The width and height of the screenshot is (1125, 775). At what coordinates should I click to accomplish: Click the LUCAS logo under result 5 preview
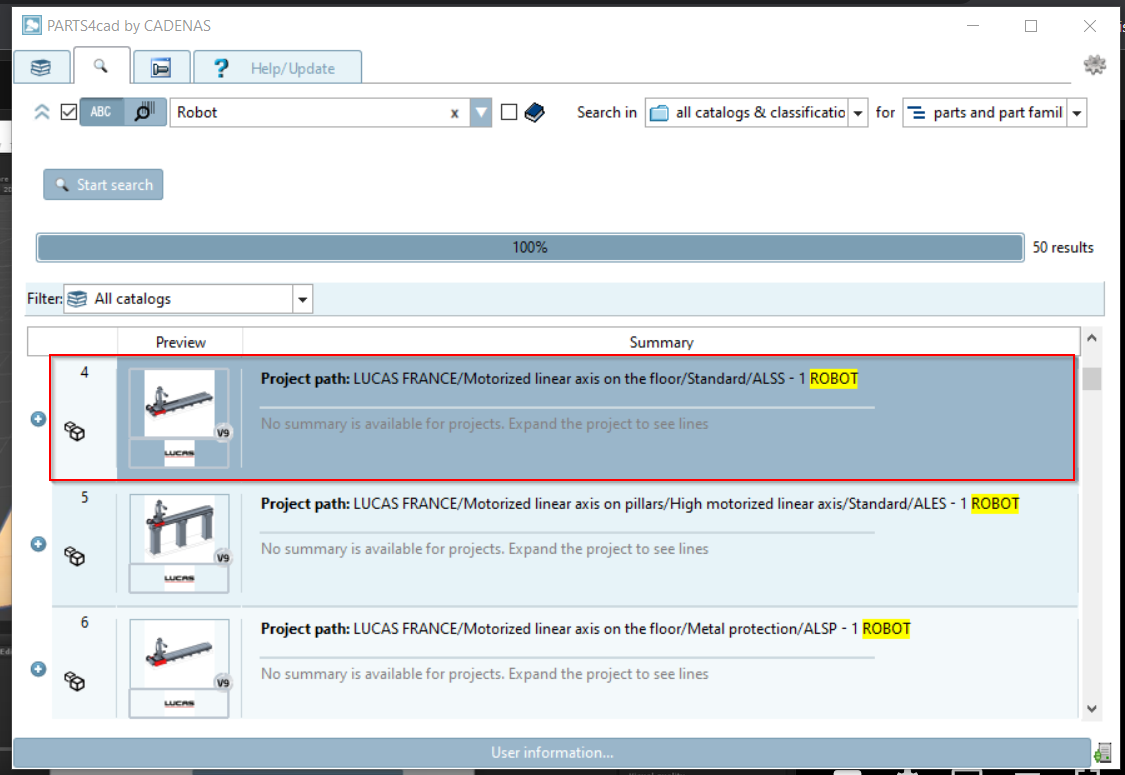point(179,578)
